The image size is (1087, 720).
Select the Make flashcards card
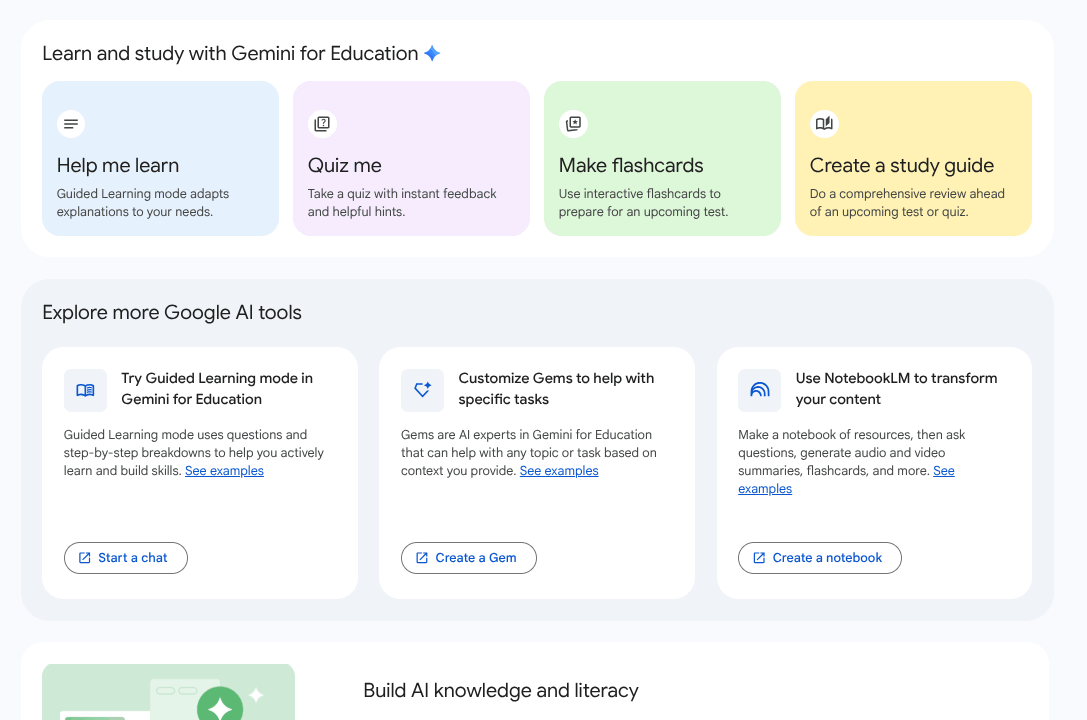[x=662, y=158]
